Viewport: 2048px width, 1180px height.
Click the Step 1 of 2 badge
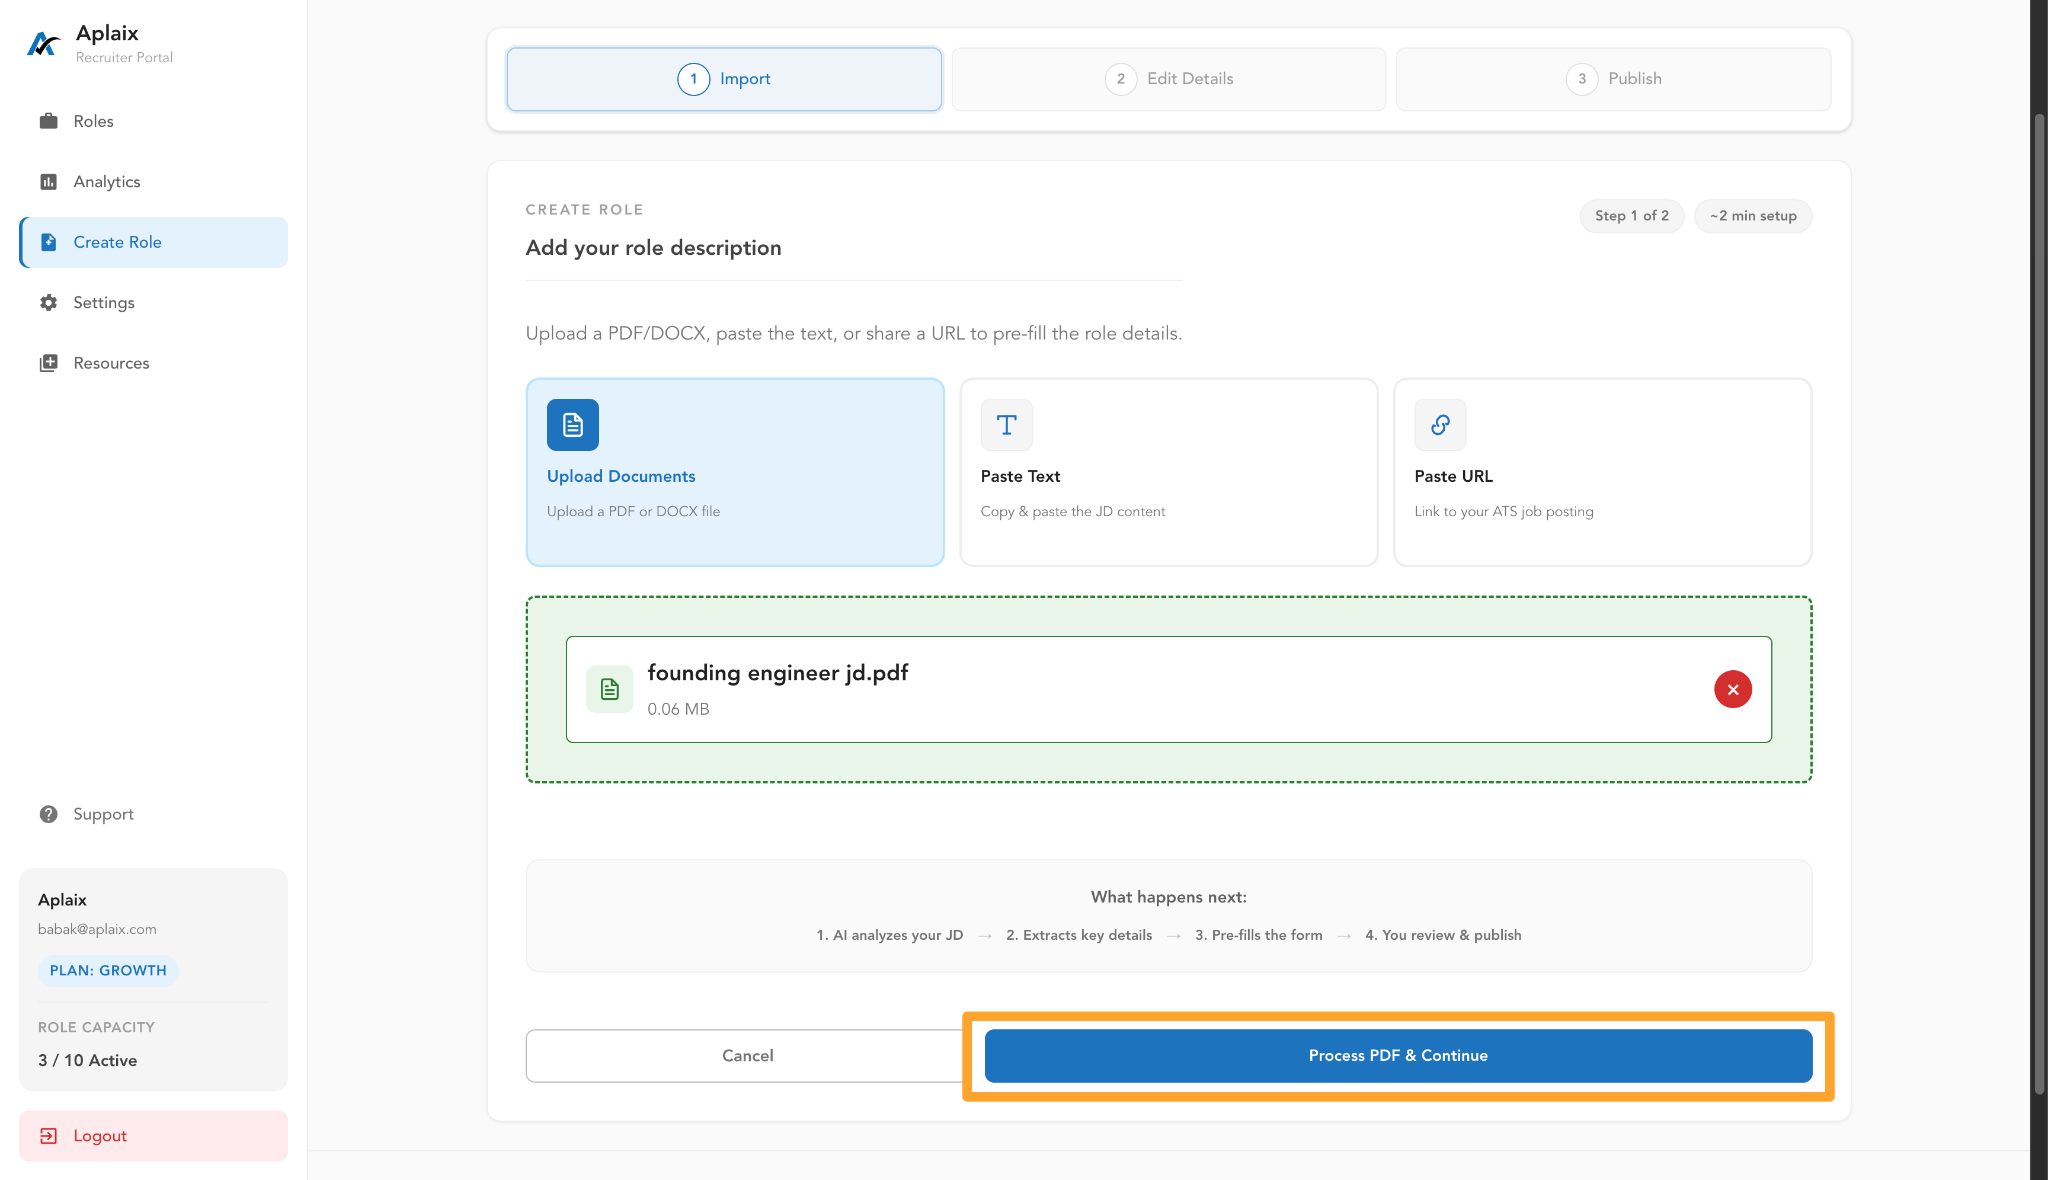point(1631,216)
